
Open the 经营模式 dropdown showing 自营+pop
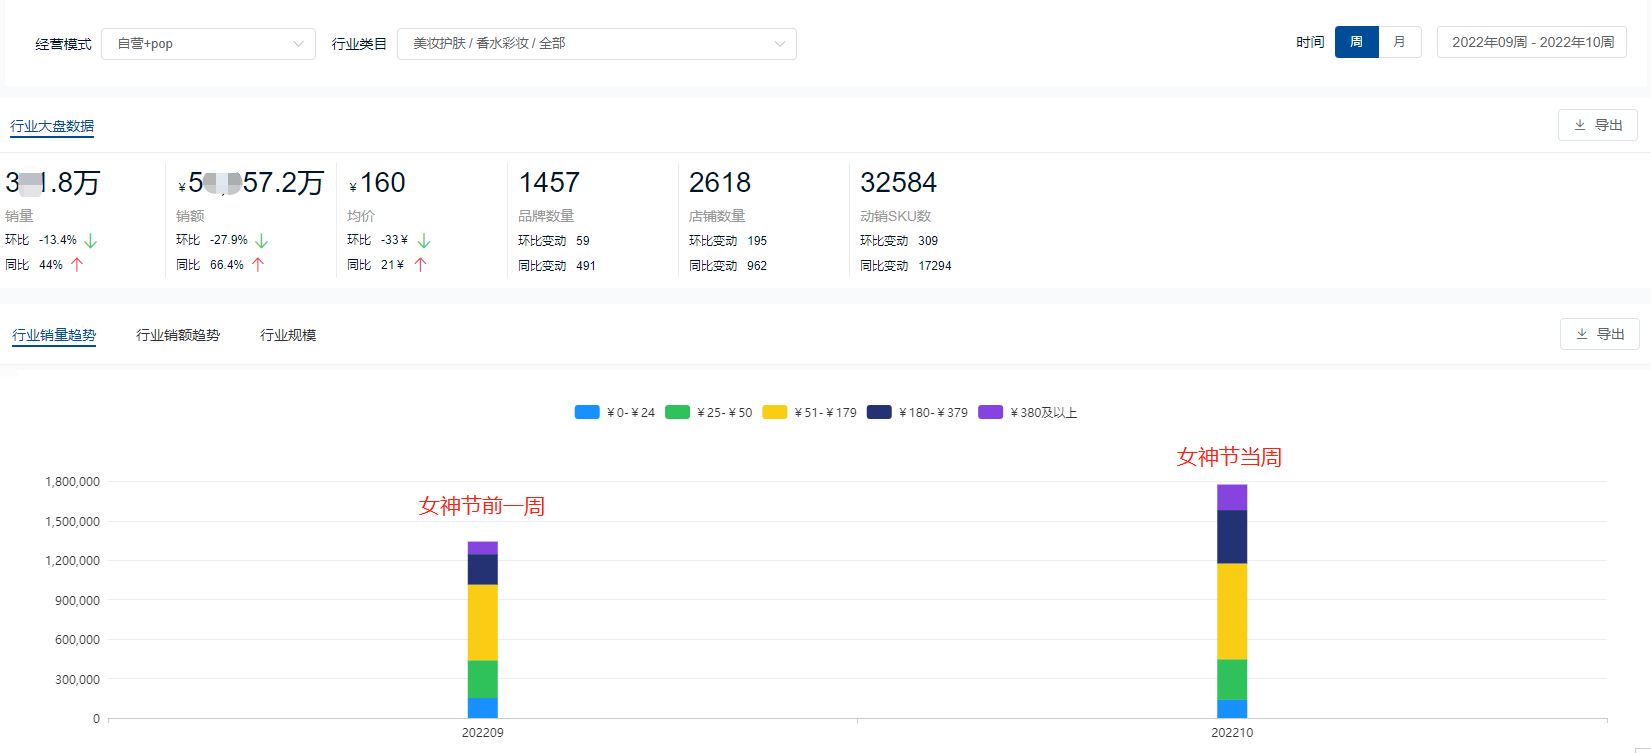coord(208,44)
